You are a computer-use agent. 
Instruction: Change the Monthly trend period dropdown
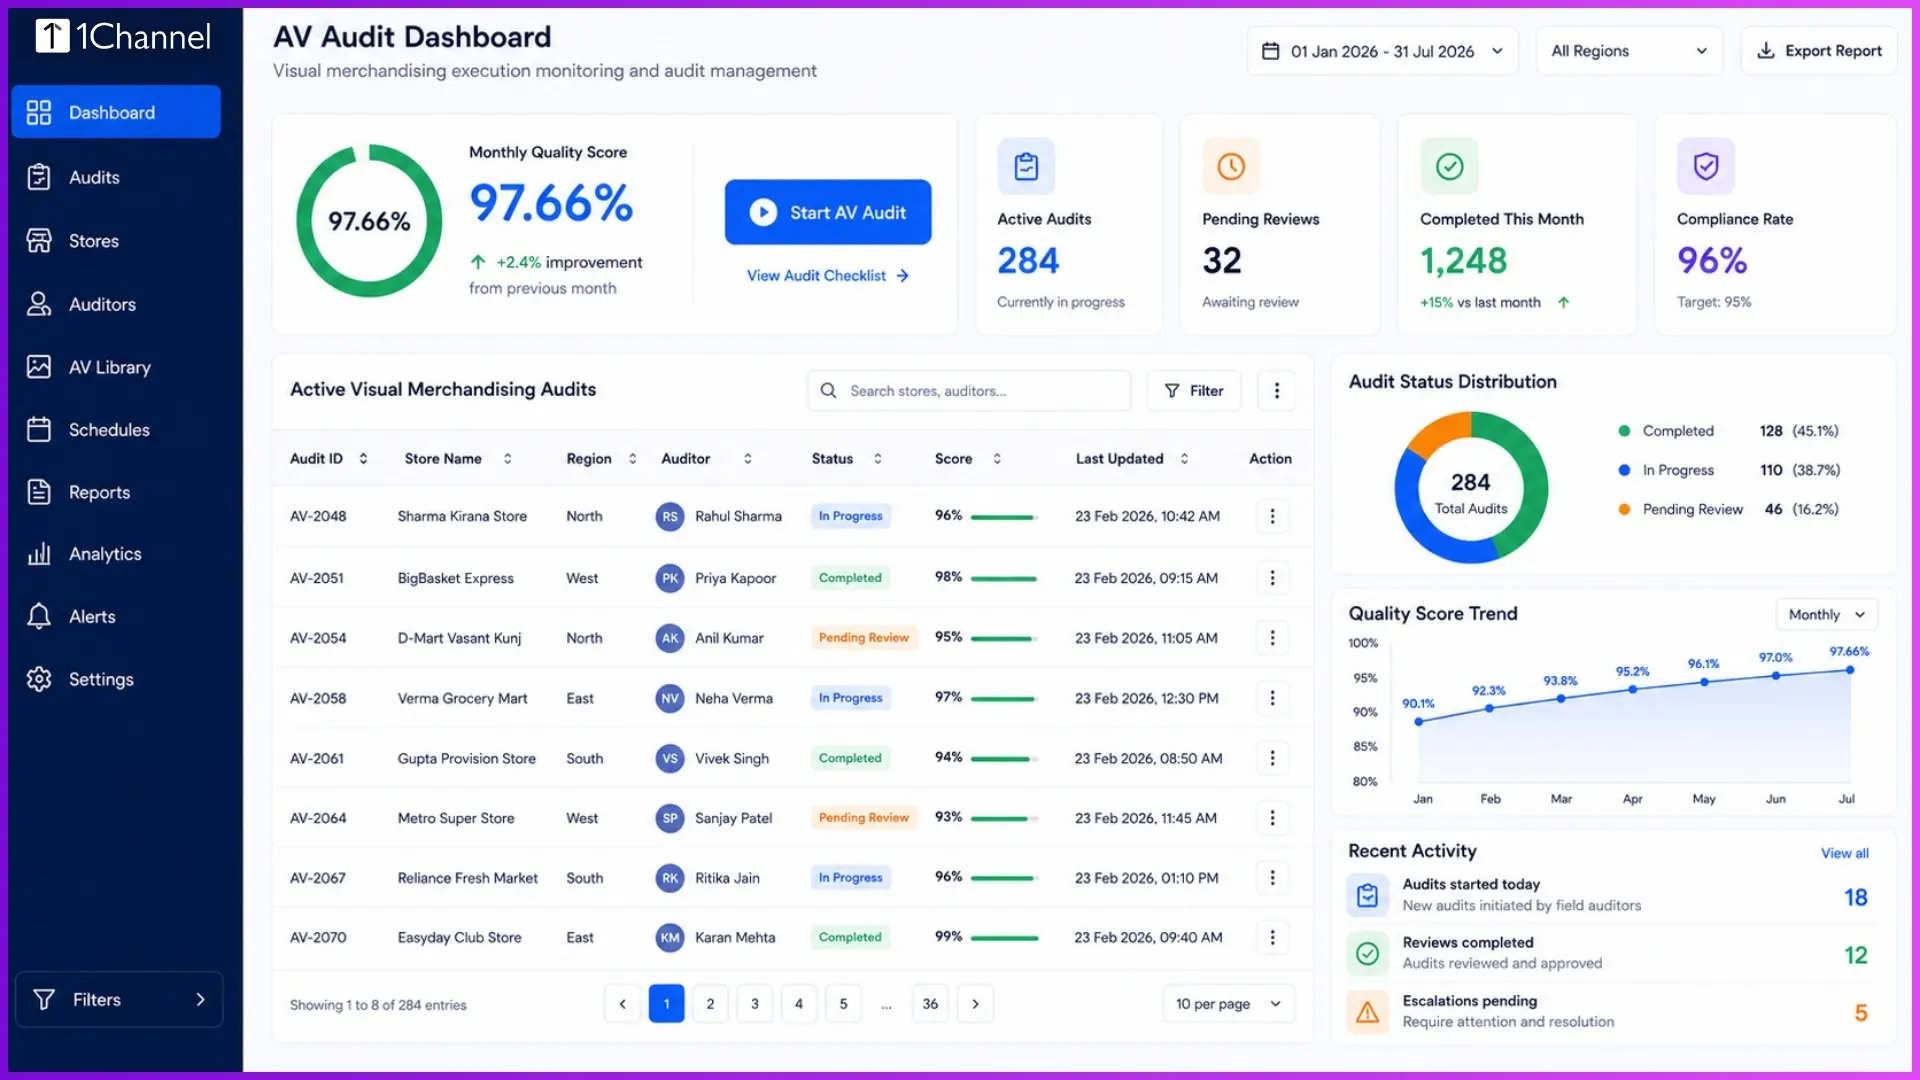1826,614
